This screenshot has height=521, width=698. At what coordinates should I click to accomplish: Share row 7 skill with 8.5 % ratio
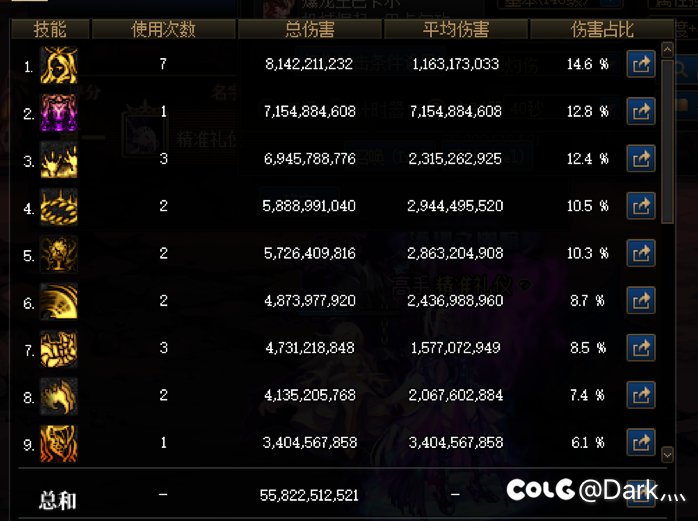click(x=641, y=348)
